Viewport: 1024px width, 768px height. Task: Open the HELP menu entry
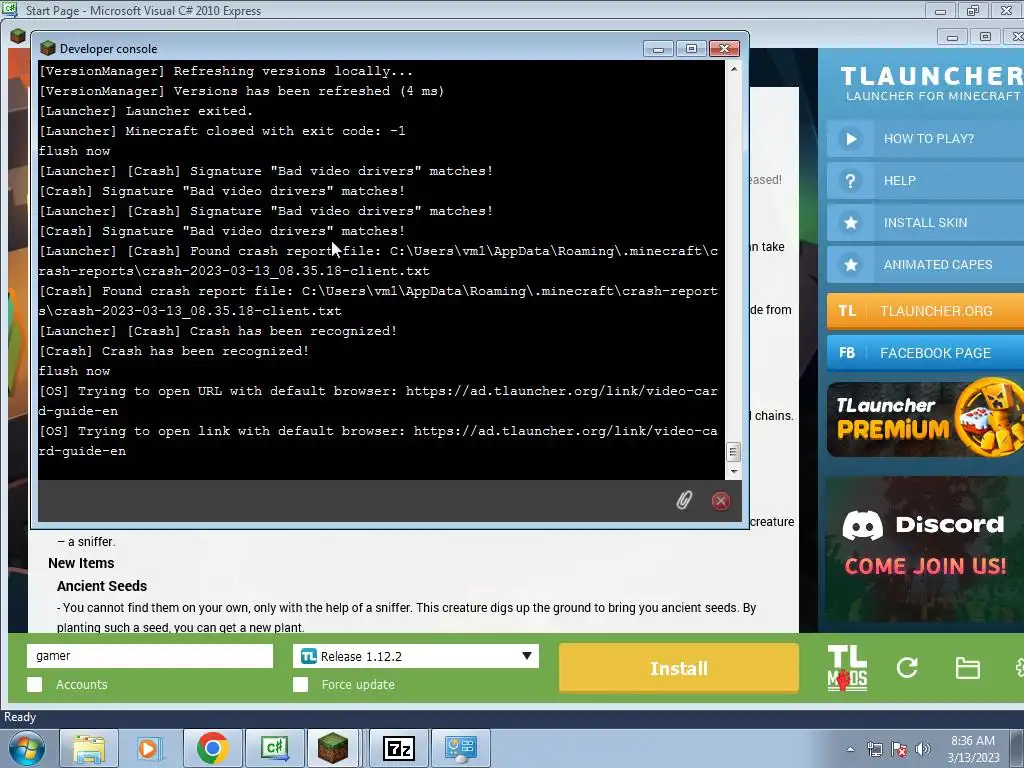point(925,181)
